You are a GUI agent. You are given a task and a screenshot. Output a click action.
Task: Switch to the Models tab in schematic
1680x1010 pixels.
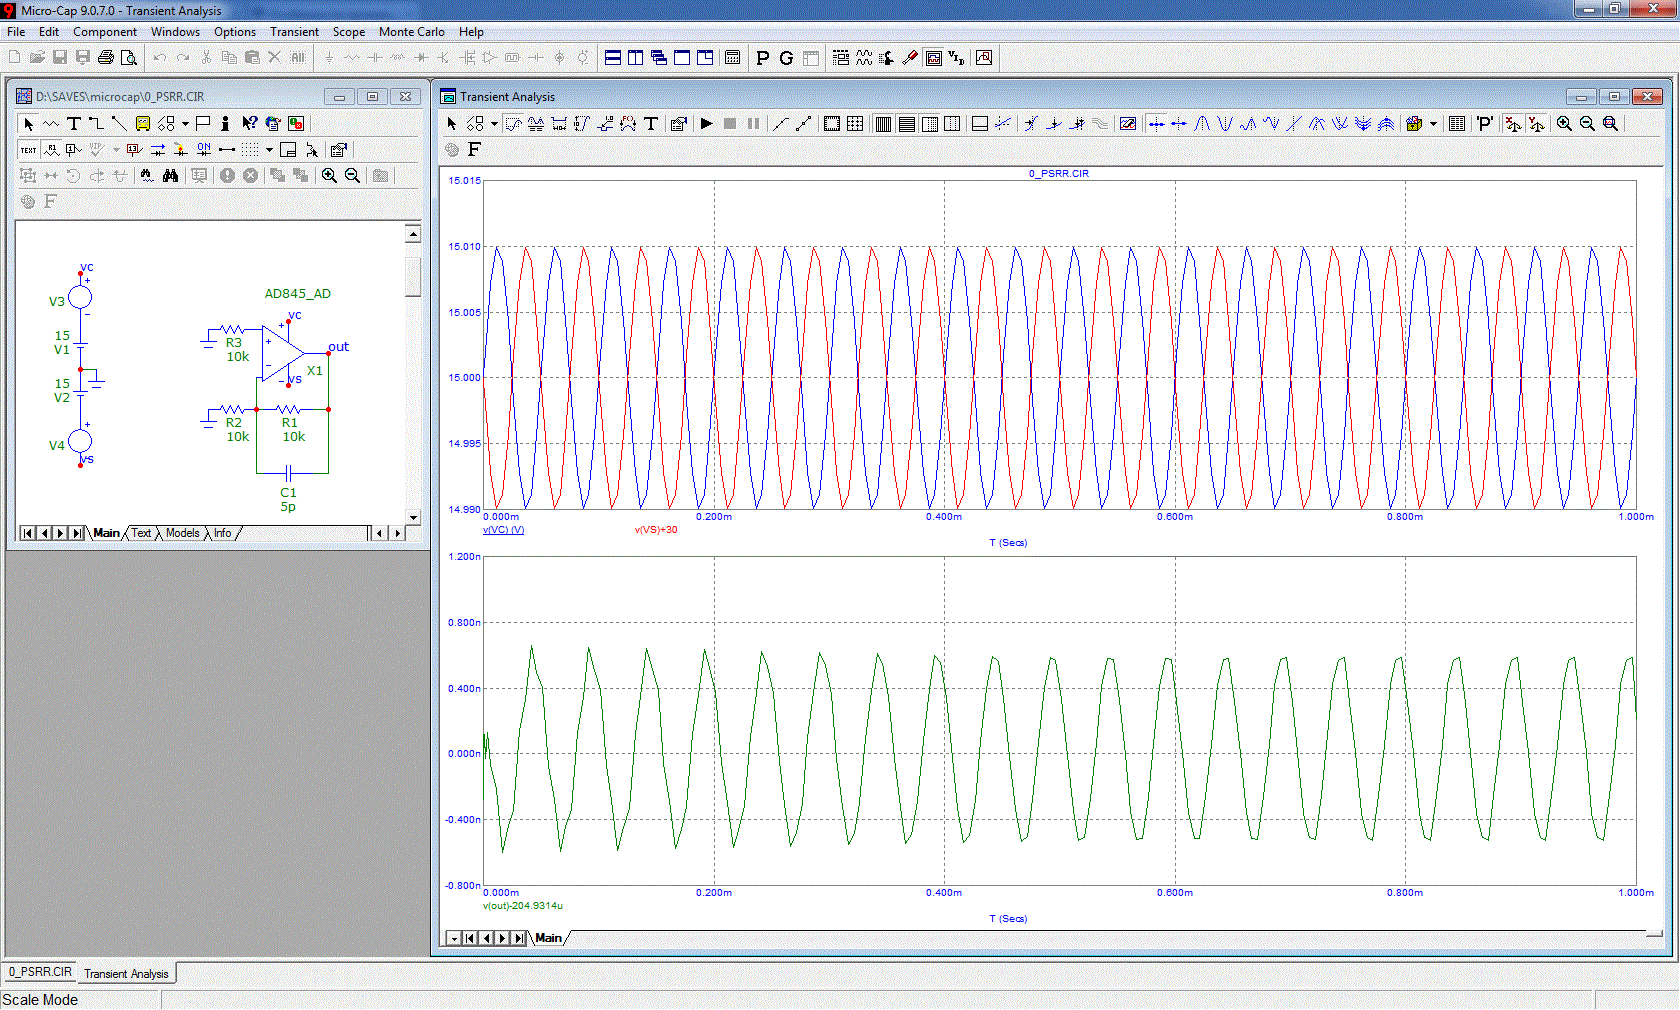pyautogui.click(x=182, y=534)
